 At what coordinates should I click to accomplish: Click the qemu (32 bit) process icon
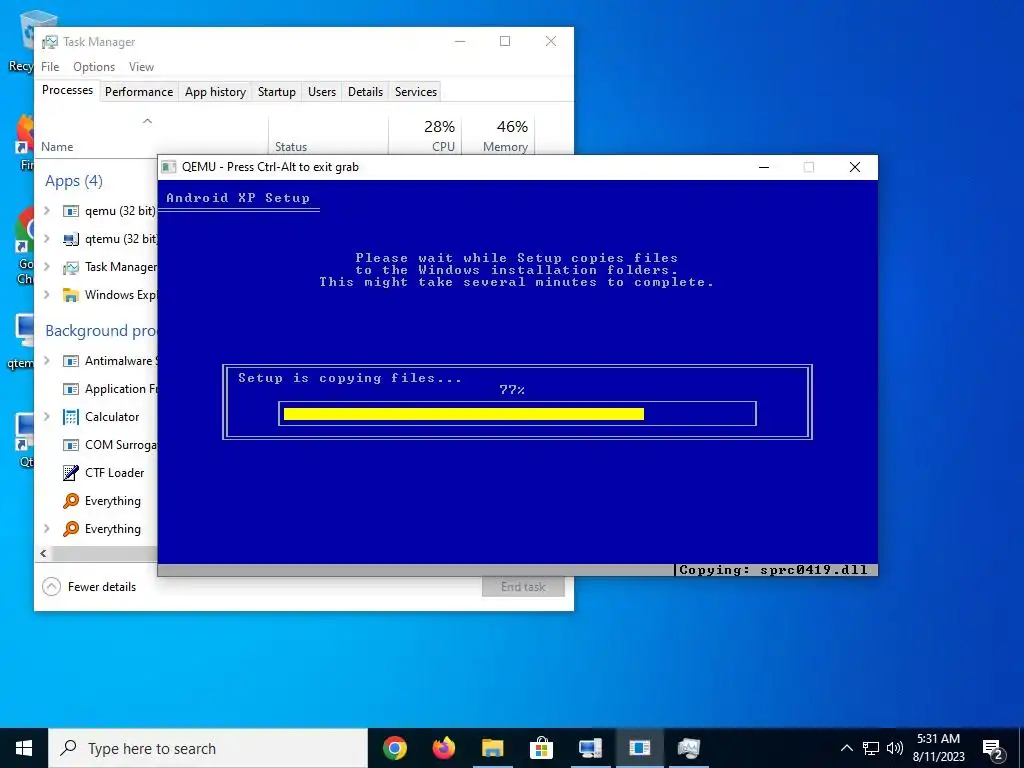point(71,211)
